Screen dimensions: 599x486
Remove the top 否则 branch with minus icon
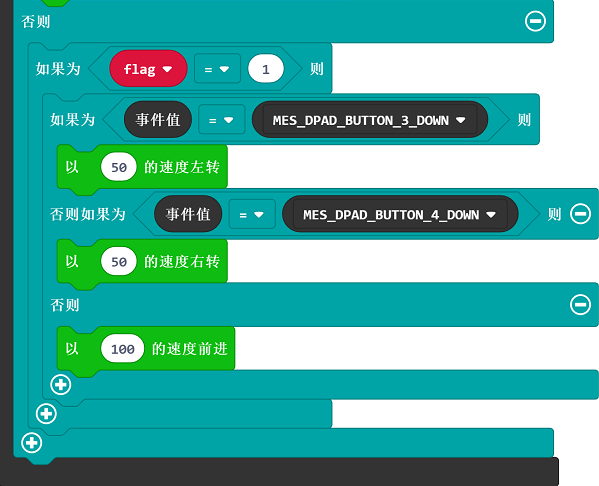pyautogui.click(x=535, y=21)
